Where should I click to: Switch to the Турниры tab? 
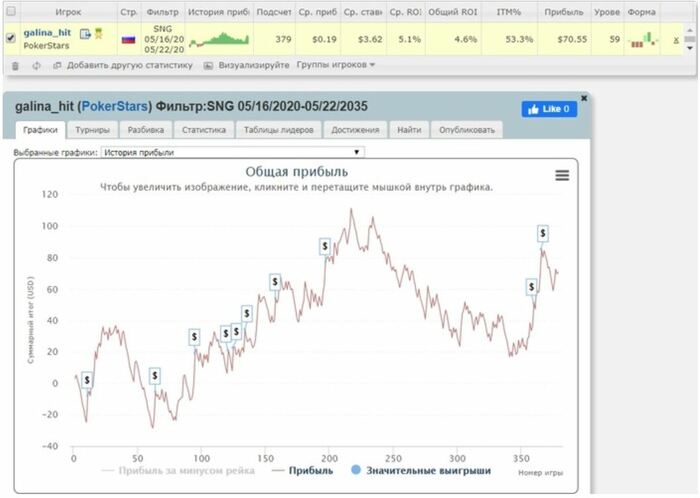point(92,130)
